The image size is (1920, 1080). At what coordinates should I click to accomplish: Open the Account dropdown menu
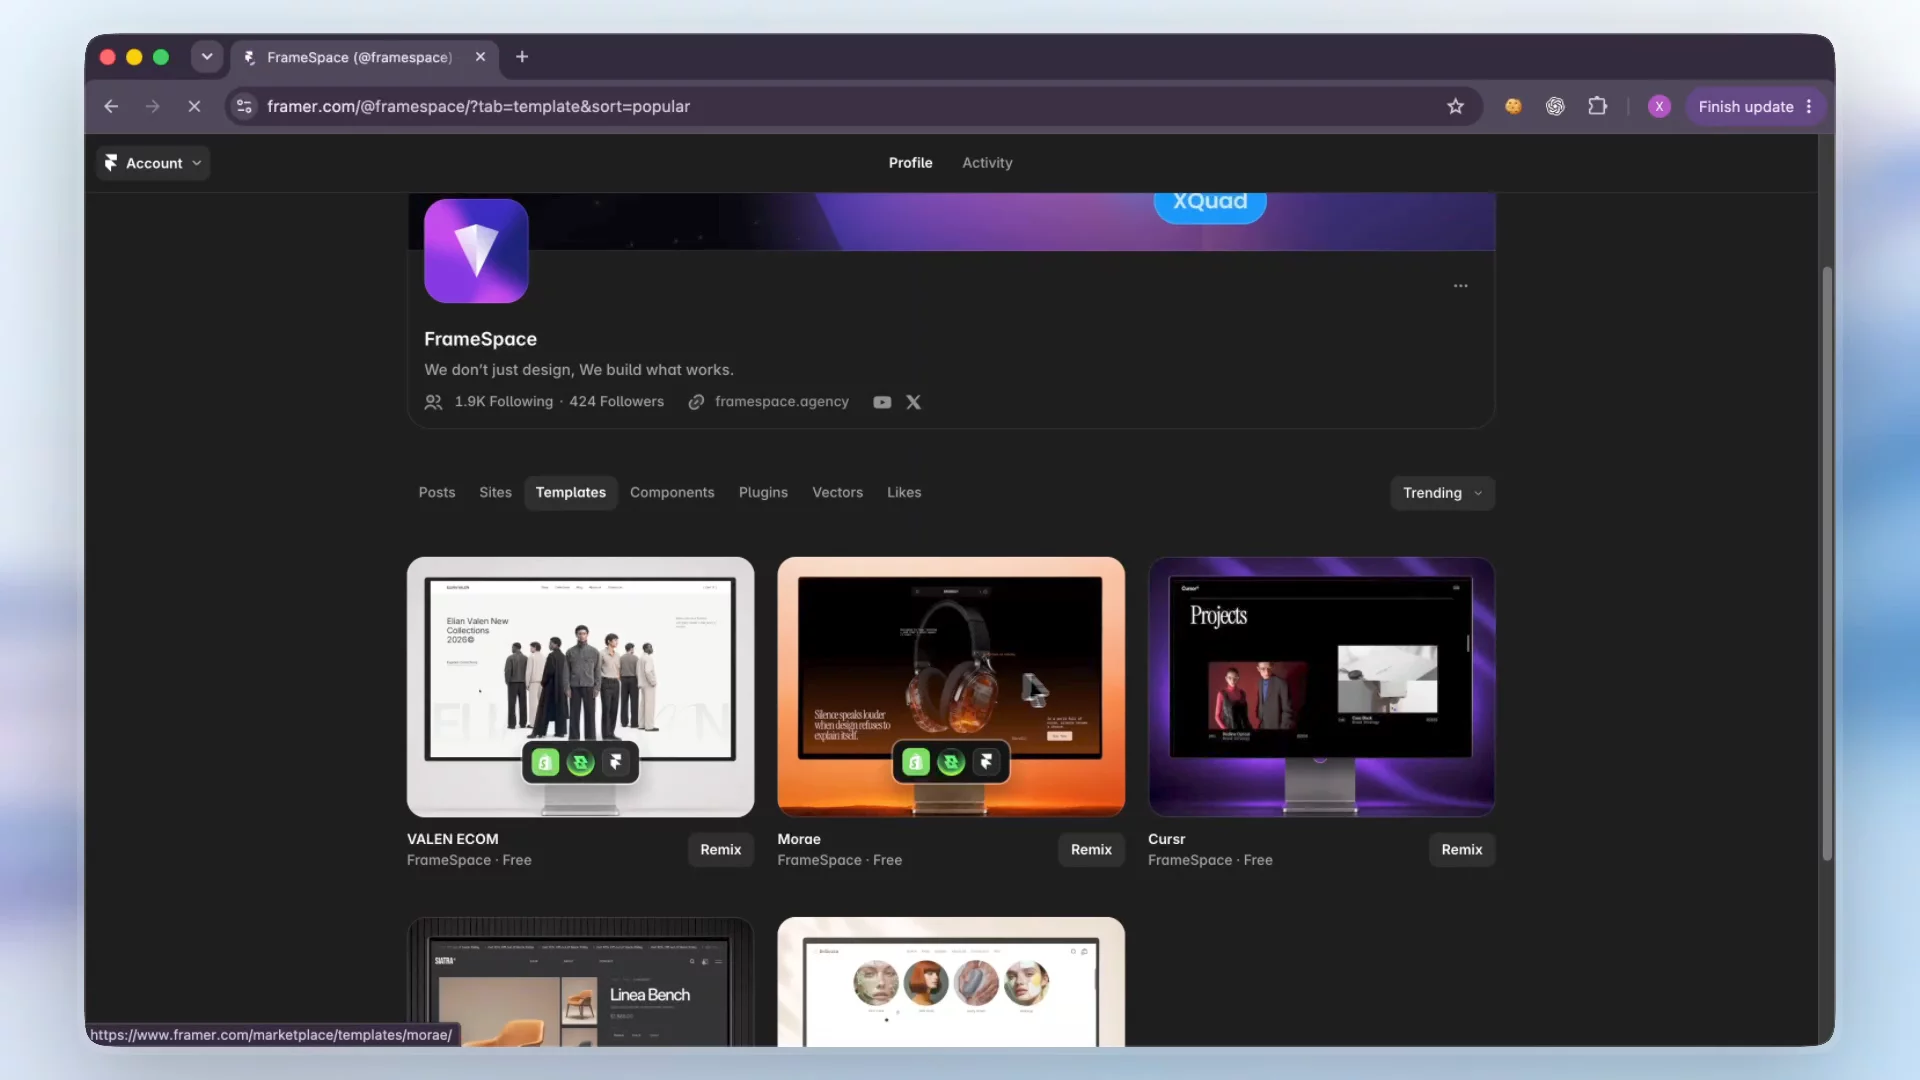pos(153,163)
